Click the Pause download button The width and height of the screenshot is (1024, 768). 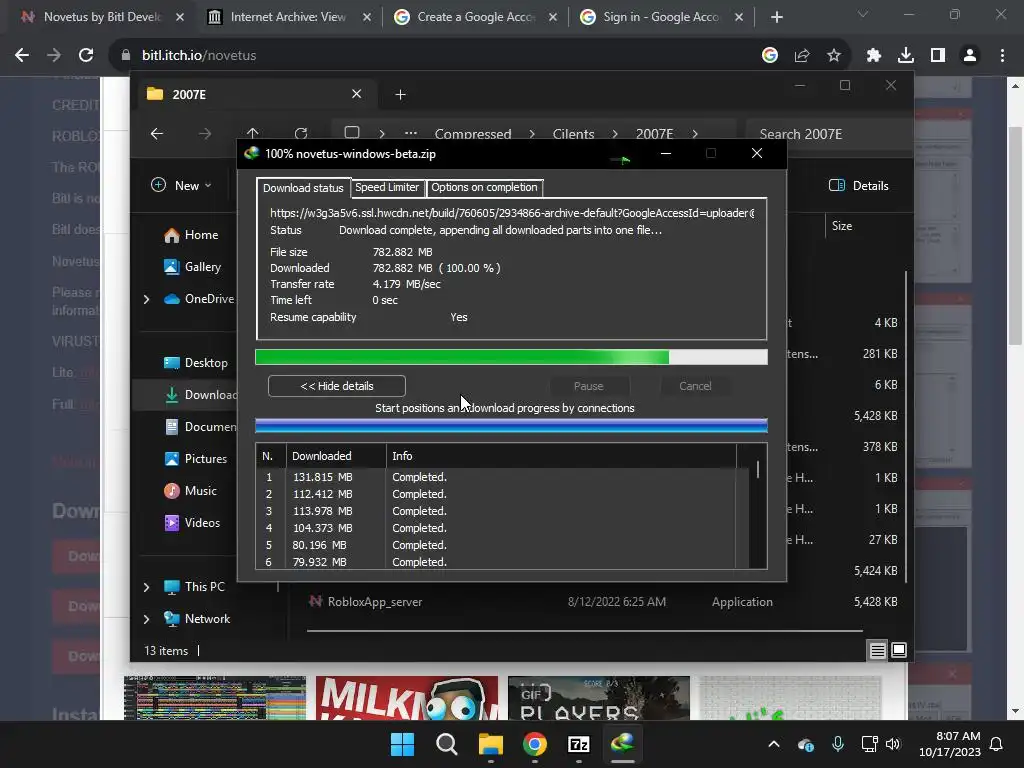(588, 386)
